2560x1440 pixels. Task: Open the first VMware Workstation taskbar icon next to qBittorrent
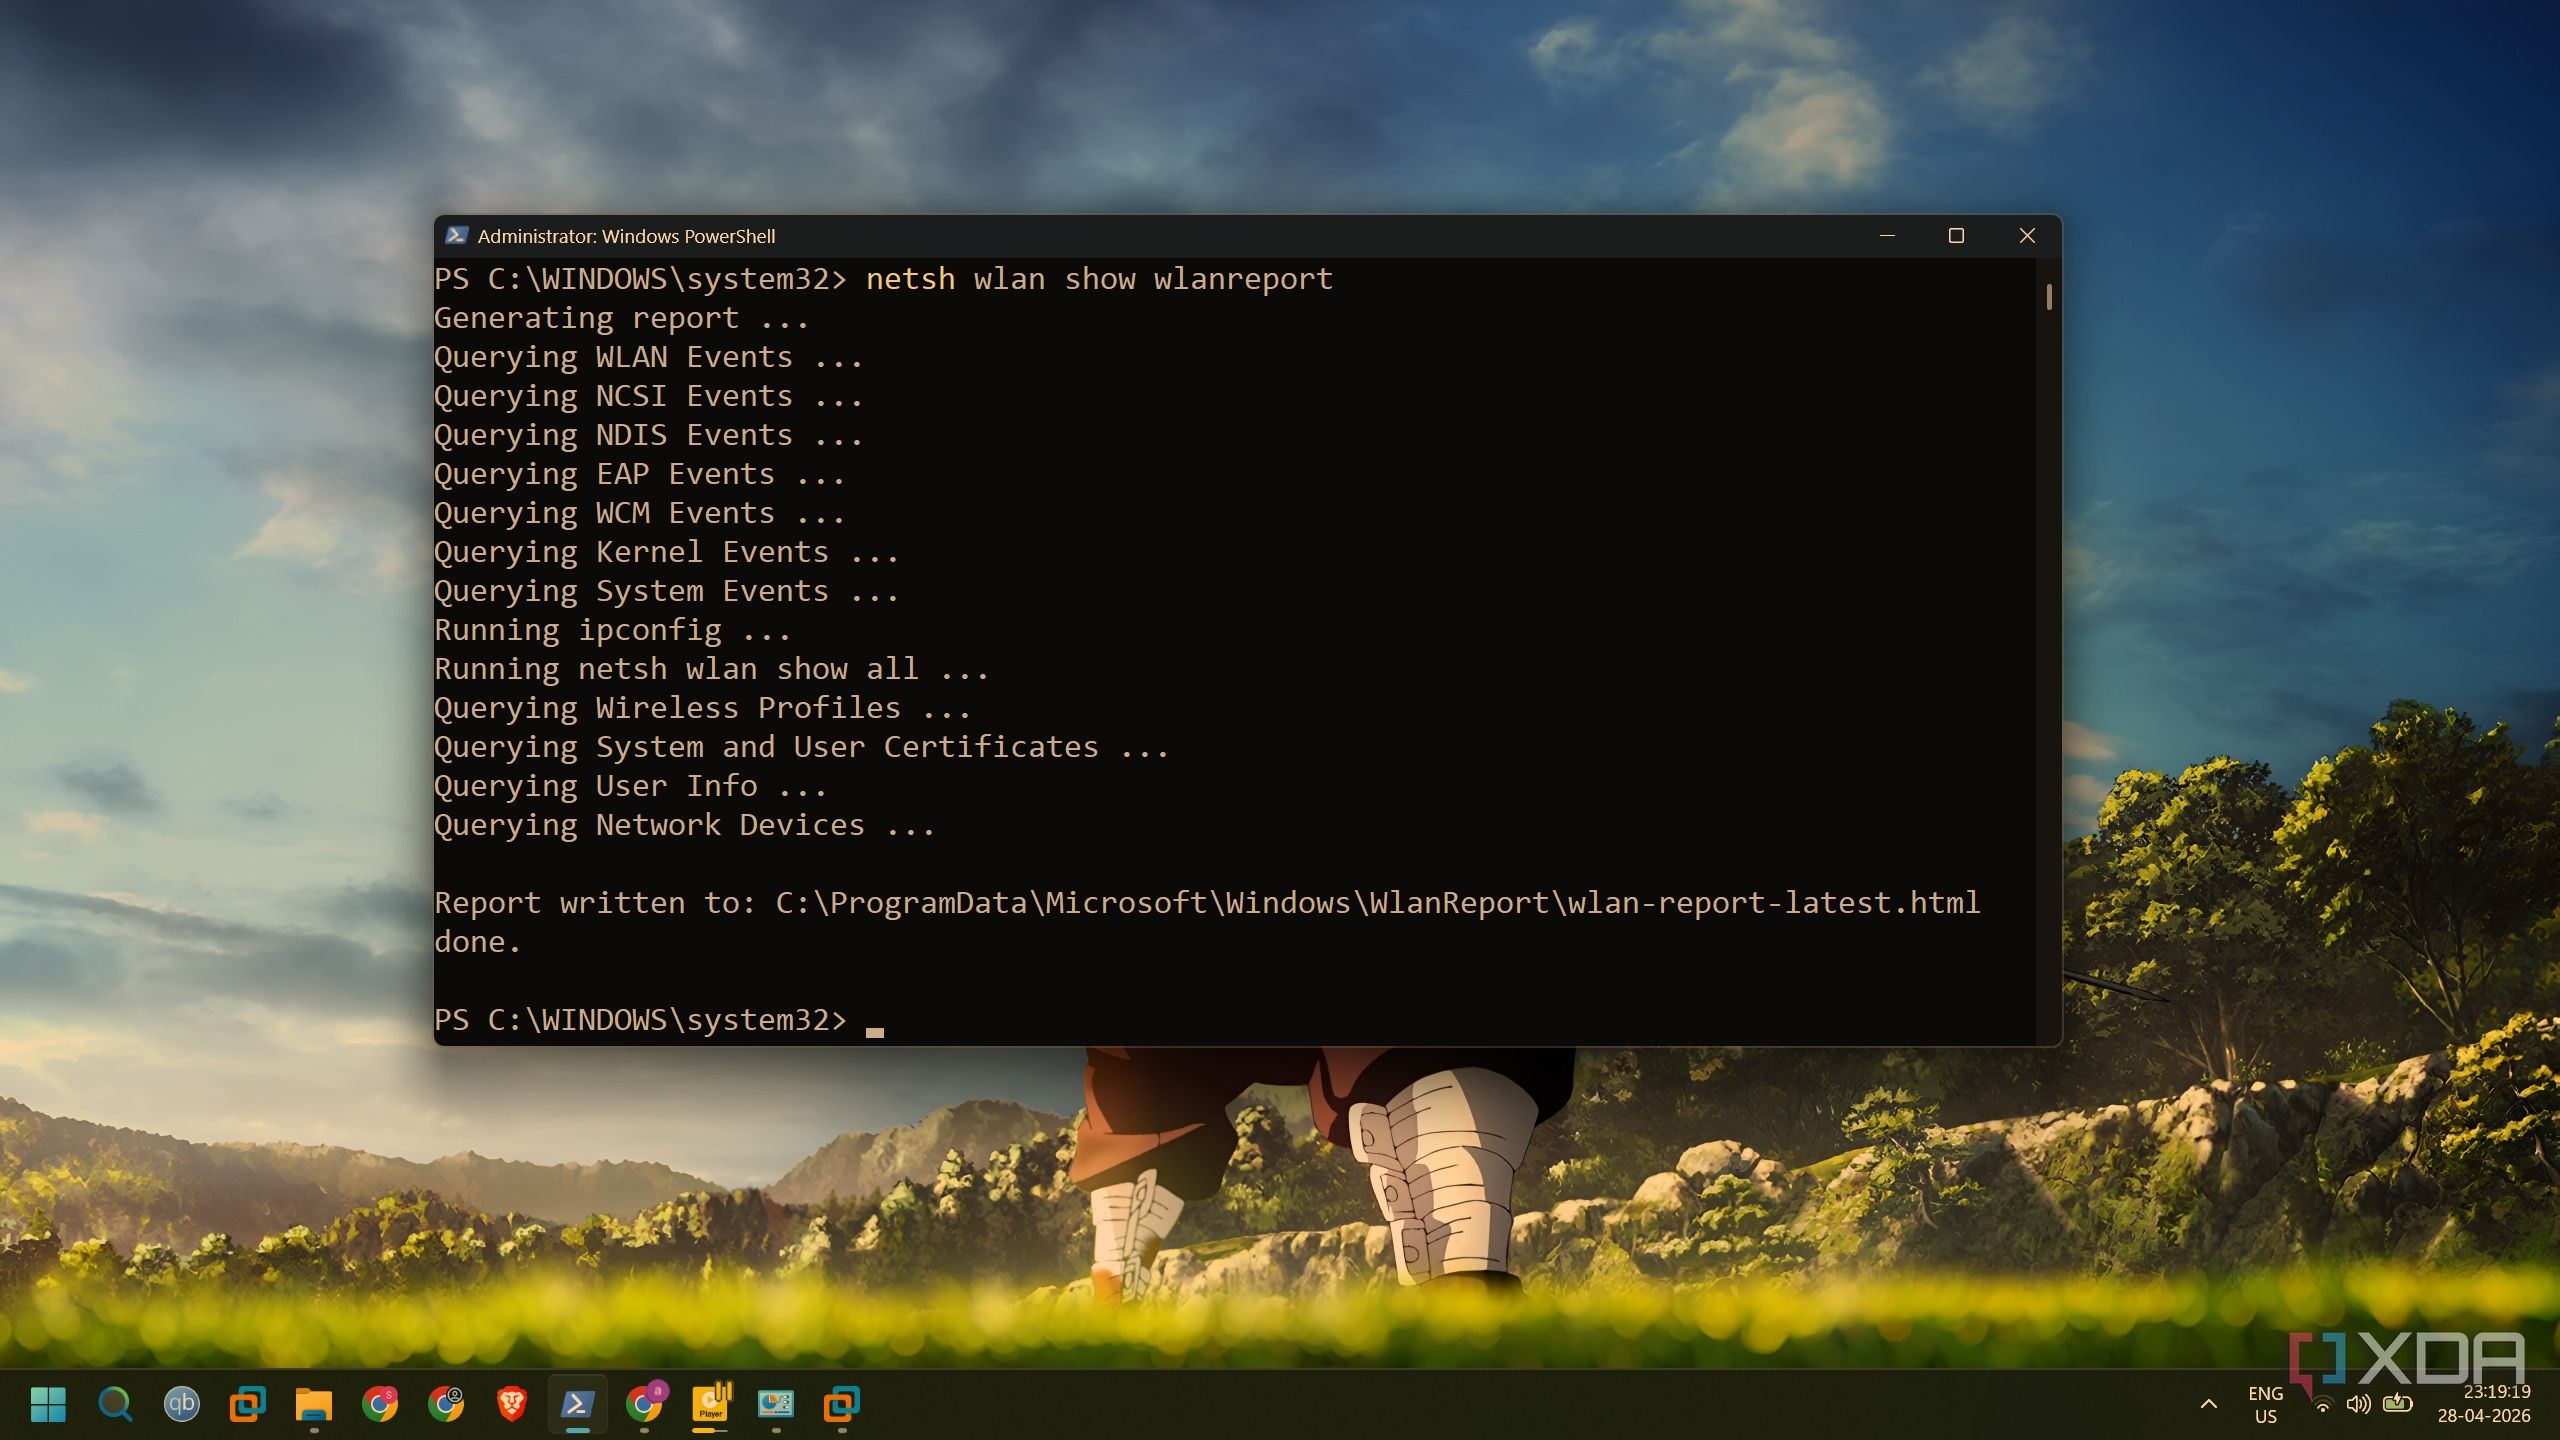pos(247,1404)
